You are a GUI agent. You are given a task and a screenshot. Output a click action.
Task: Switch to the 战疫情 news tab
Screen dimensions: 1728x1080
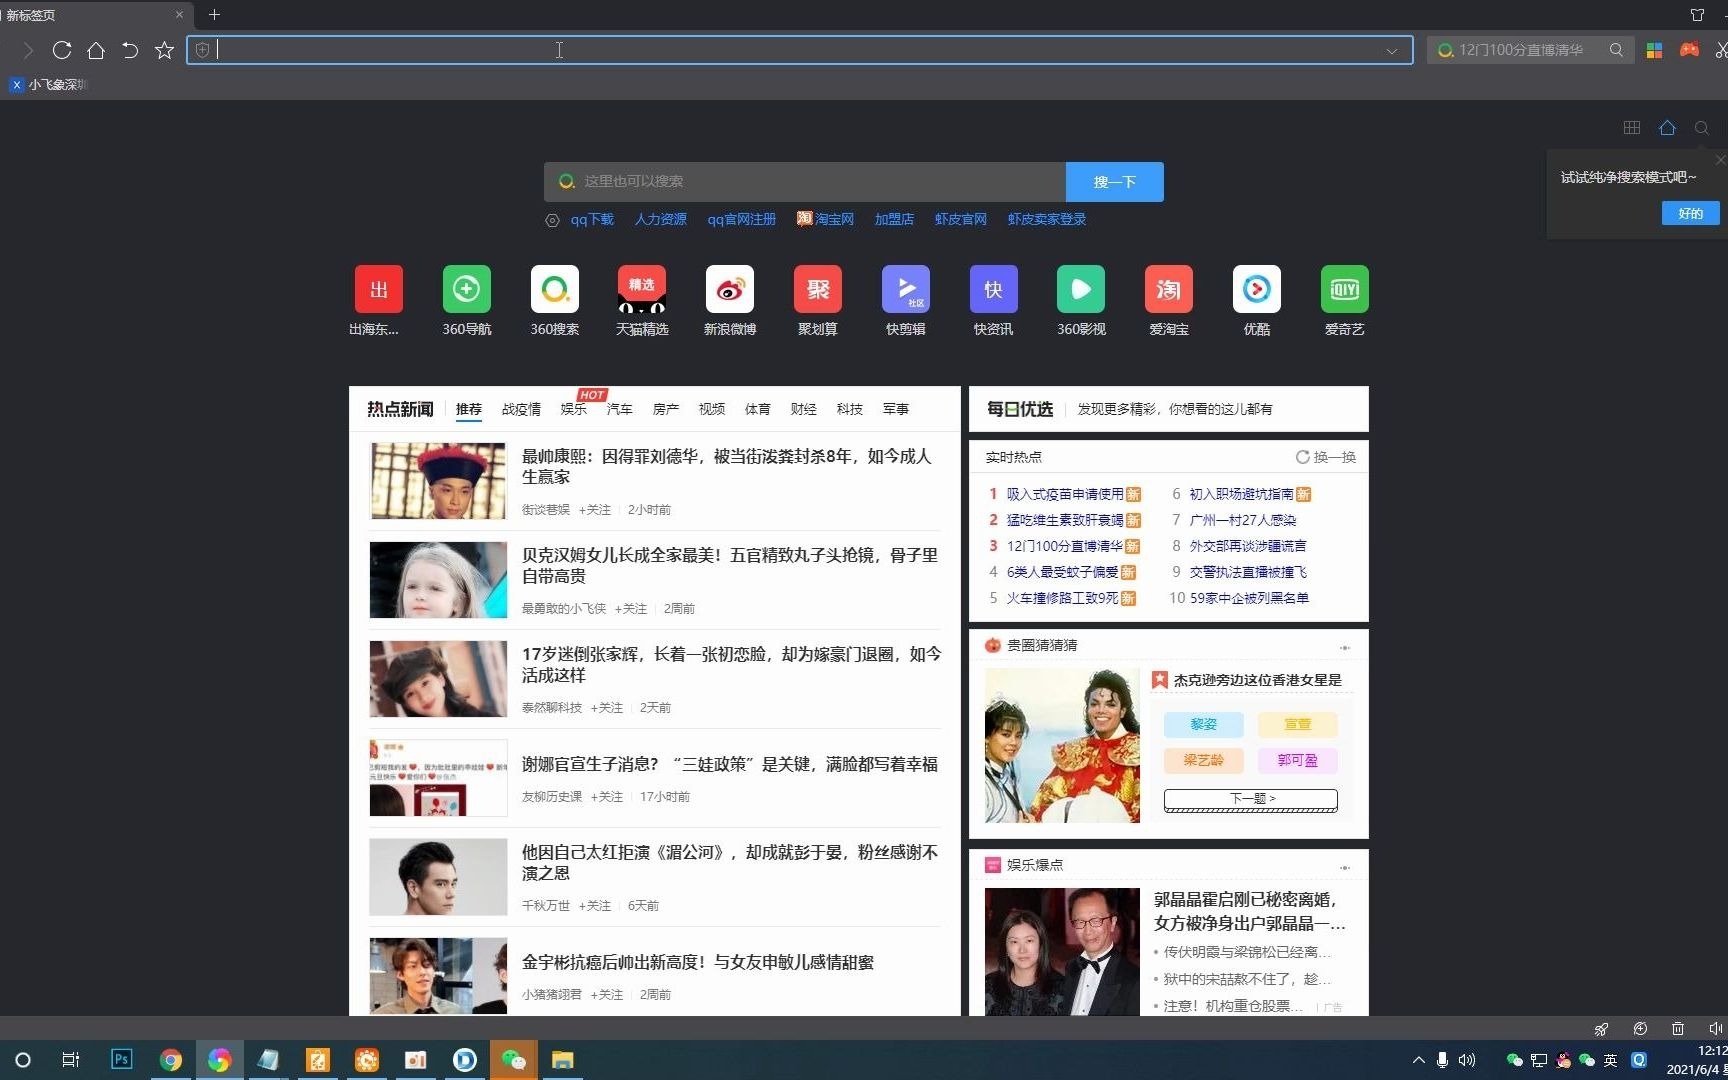521,409
